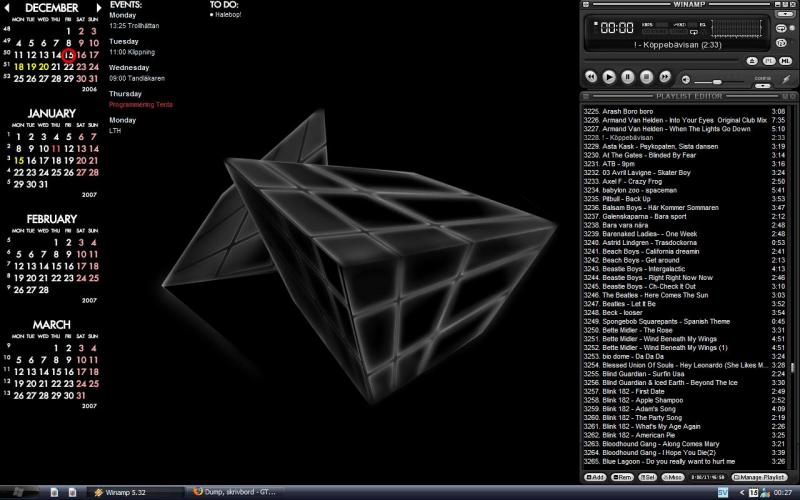This screenshot has height=500, width=800.
Task: Start playback with Winamp's play button
Action: [x=609, y=77]
